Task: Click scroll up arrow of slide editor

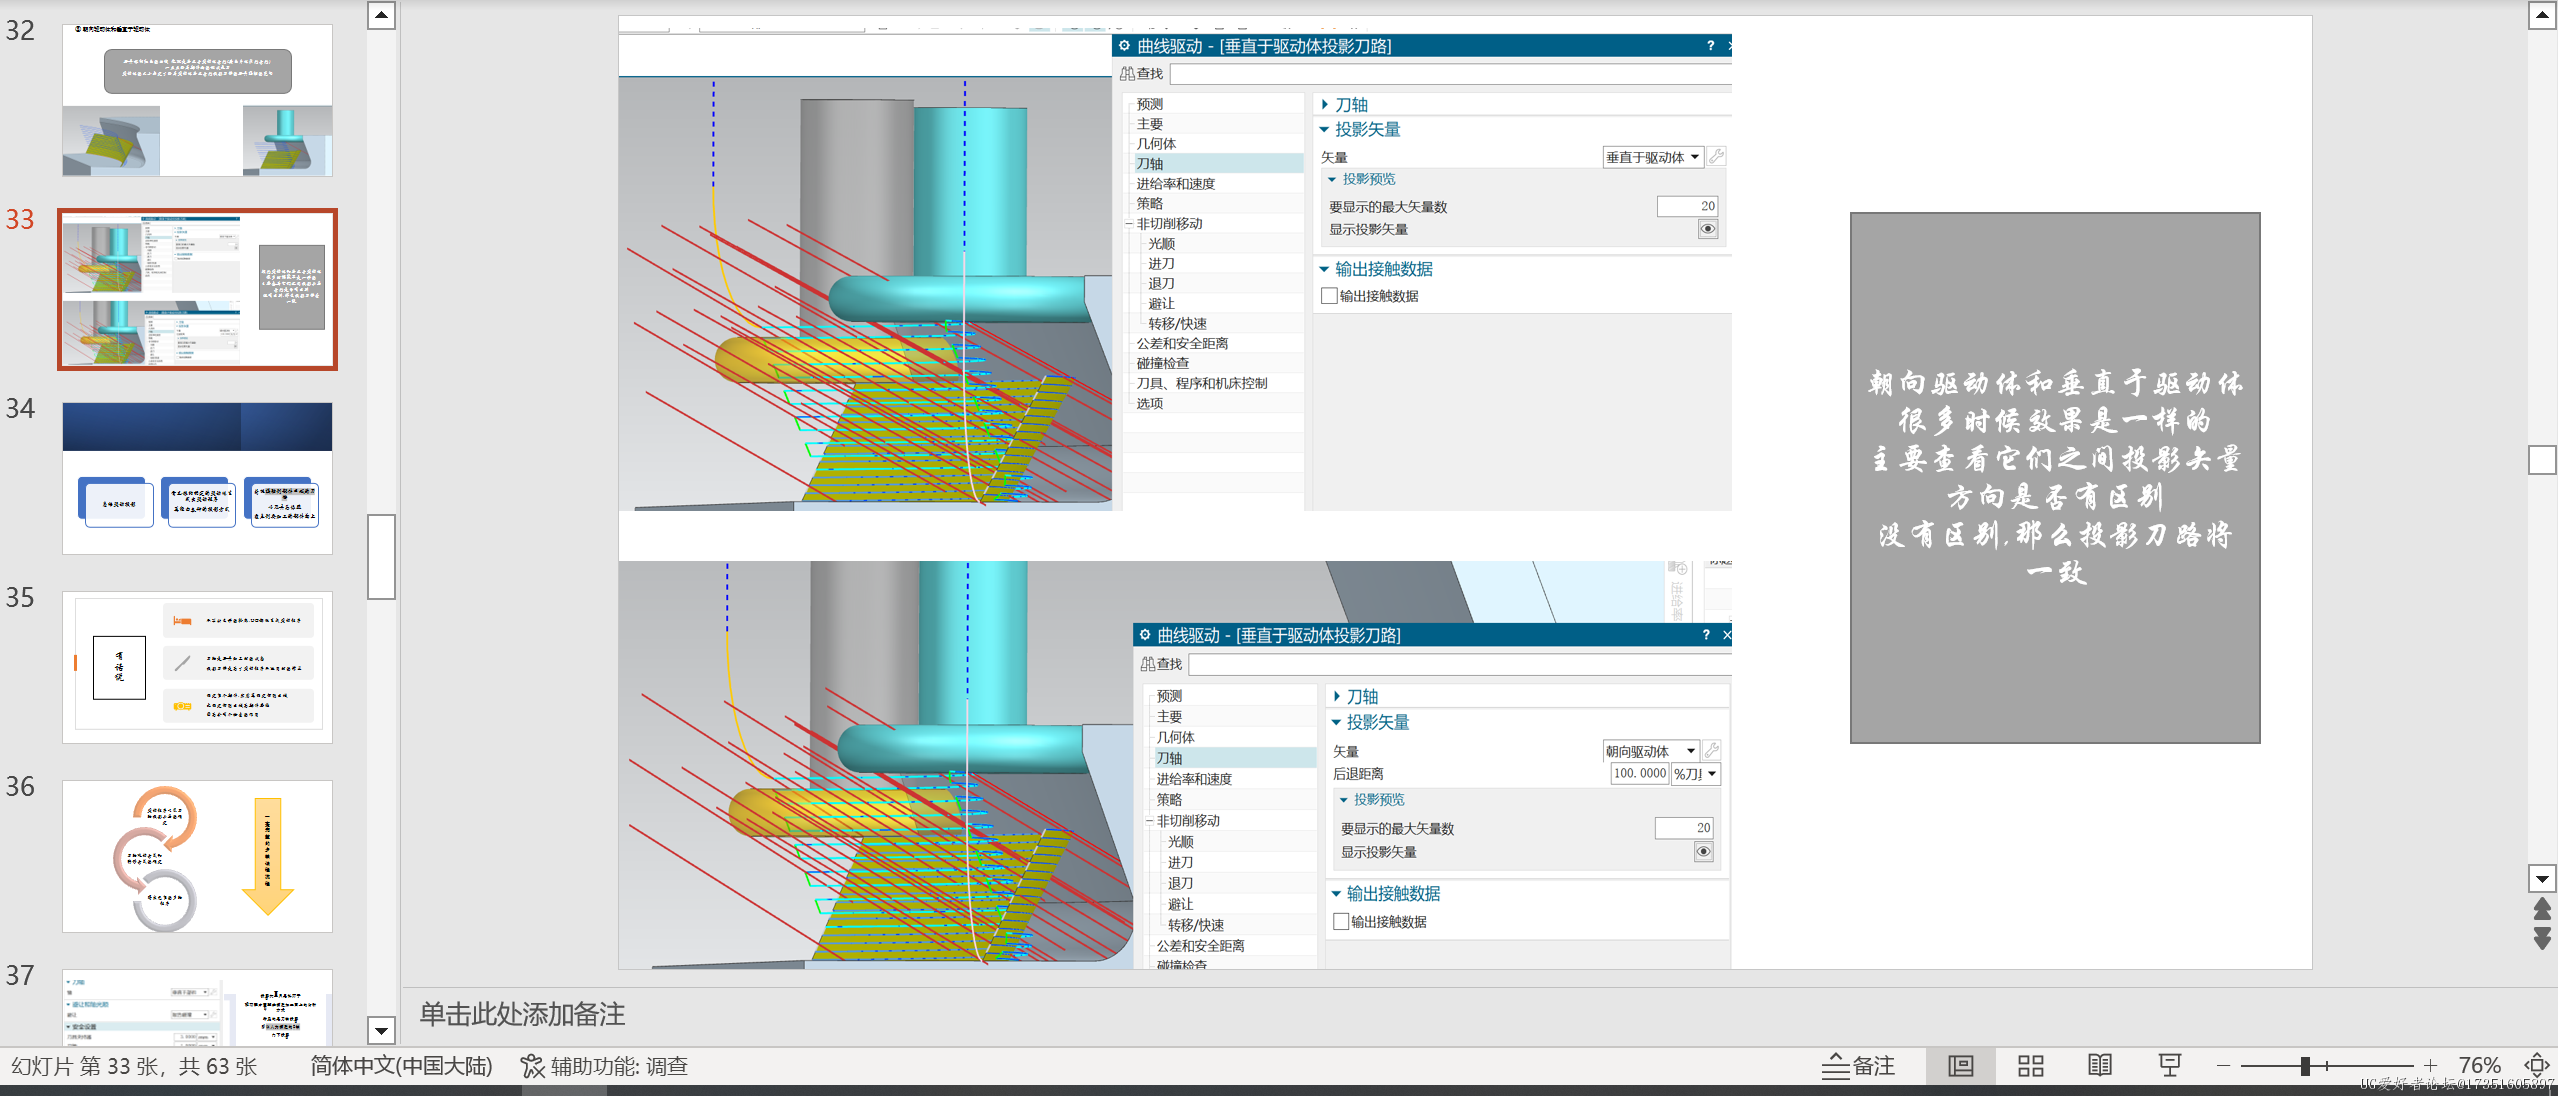Action: coord(2542,15)
